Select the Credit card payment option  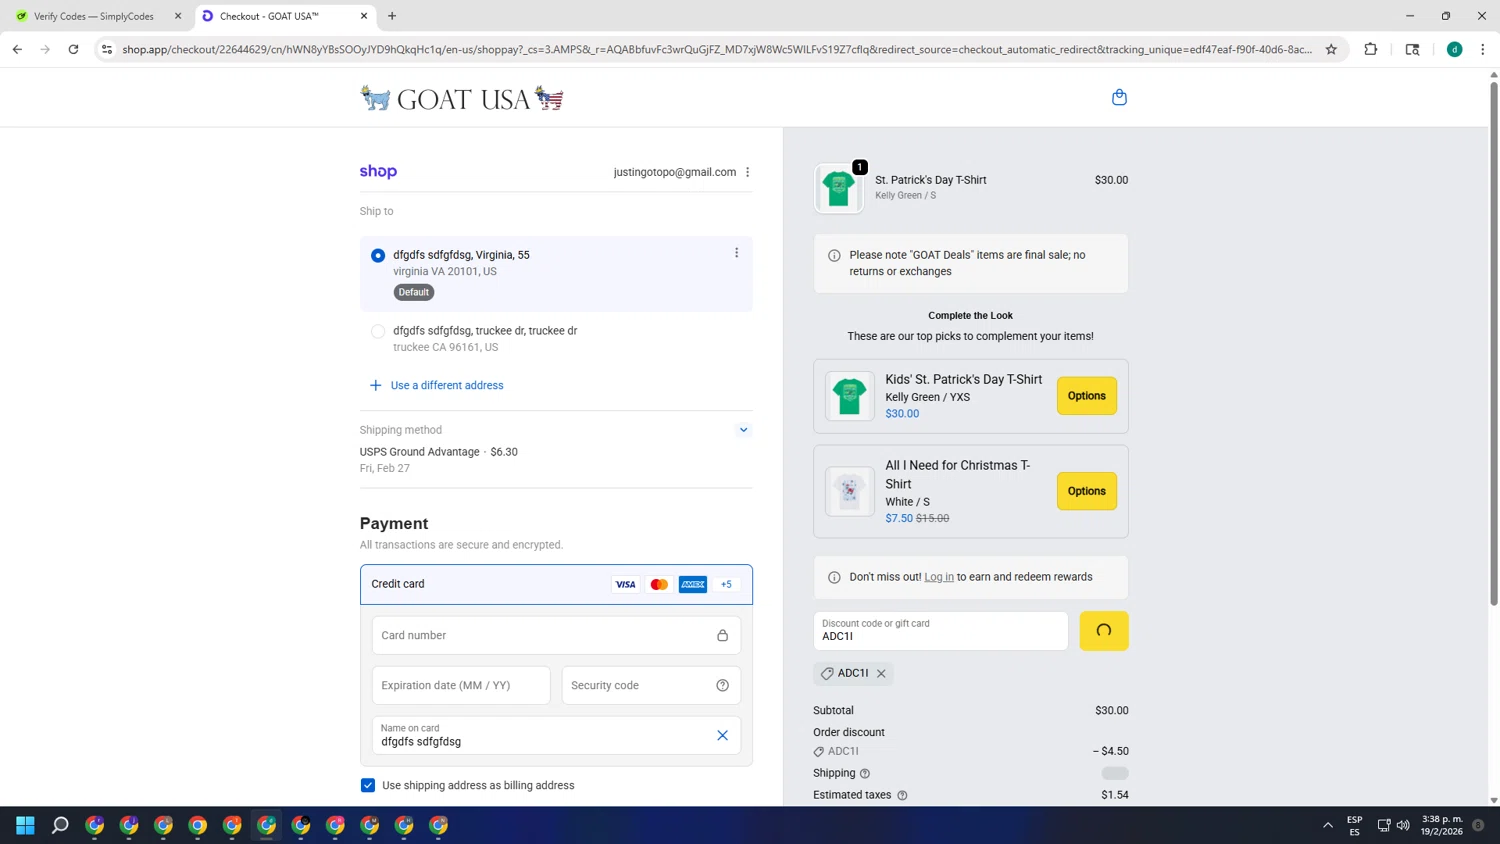pyautogui.click(x=556, y=584)
